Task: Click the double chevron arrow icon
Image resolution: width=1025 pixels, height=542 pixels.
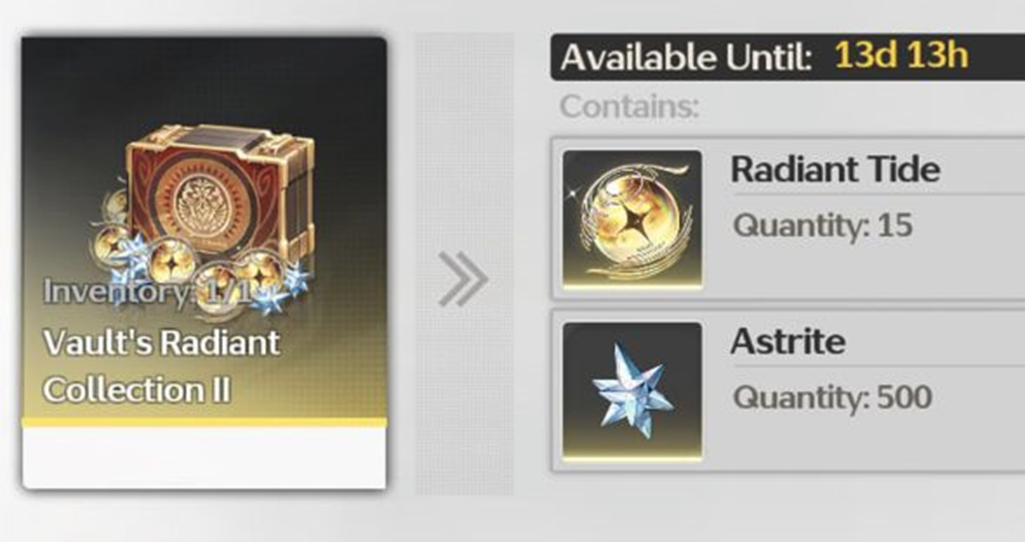Action: click(463, 279)
